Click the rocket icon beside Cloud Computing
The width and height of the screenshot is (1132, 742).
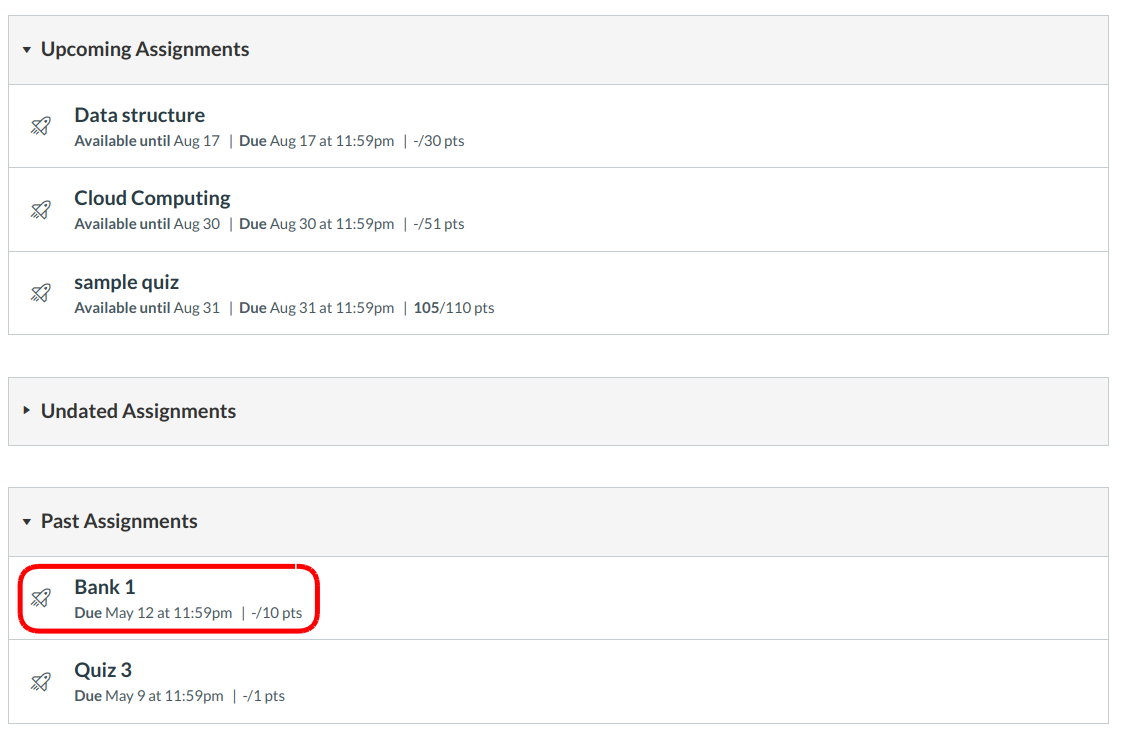[40, 209]
